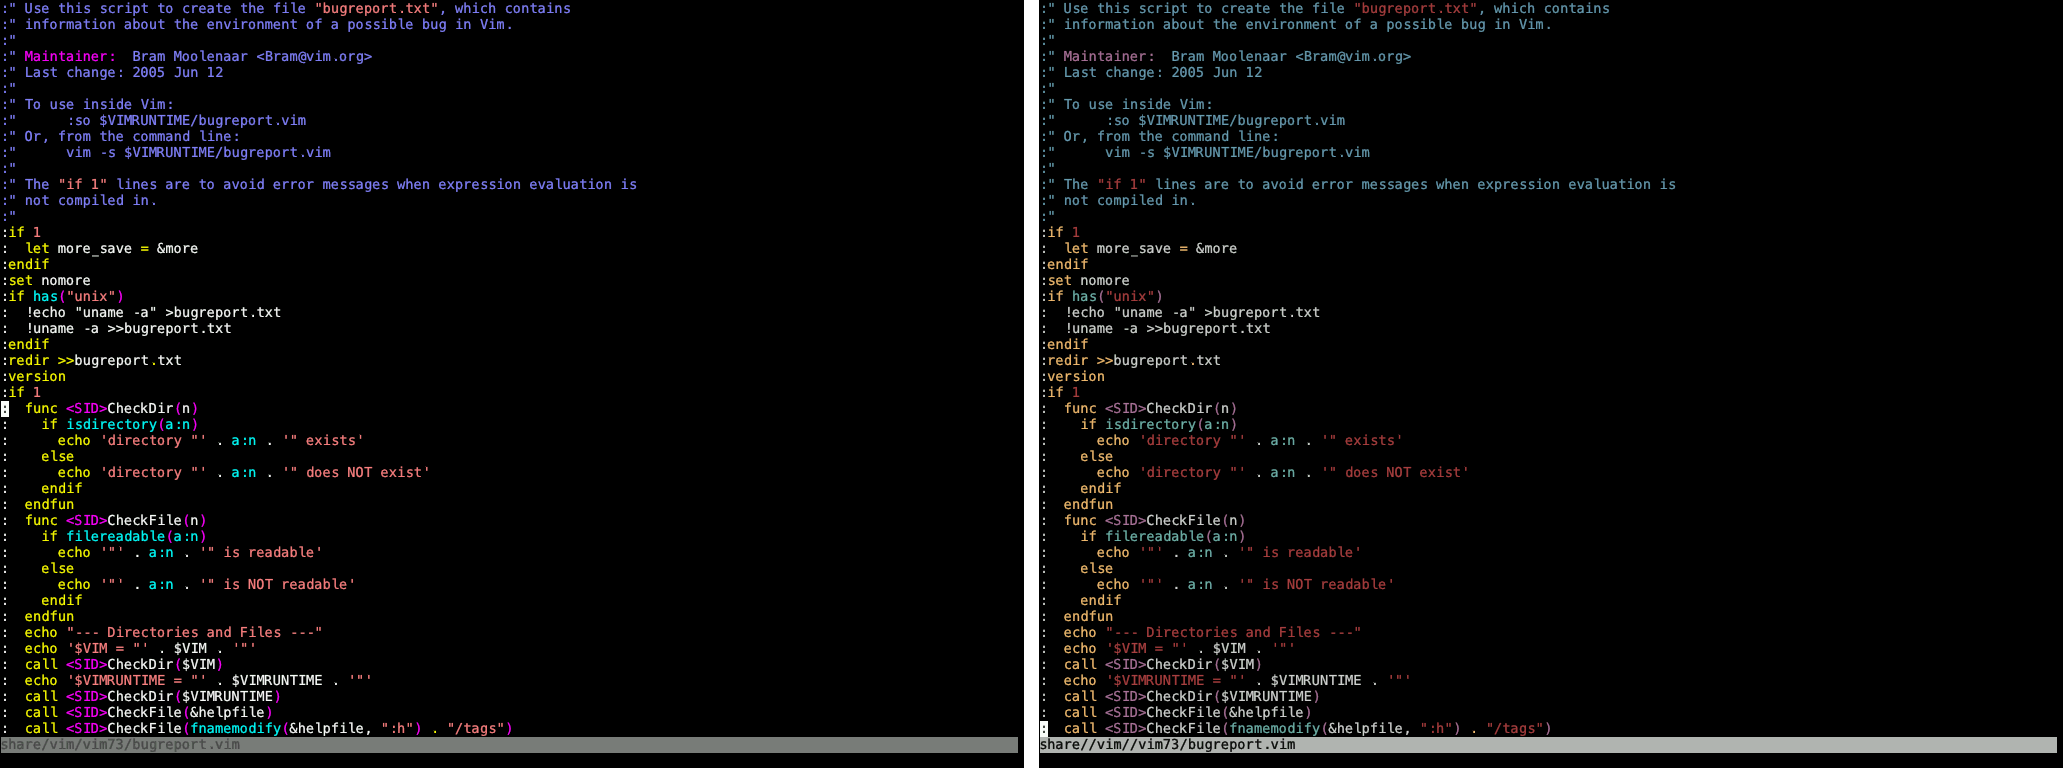Click ":set nomore" in the left pane
2063x768 pixels.
[x=47, y=281]
